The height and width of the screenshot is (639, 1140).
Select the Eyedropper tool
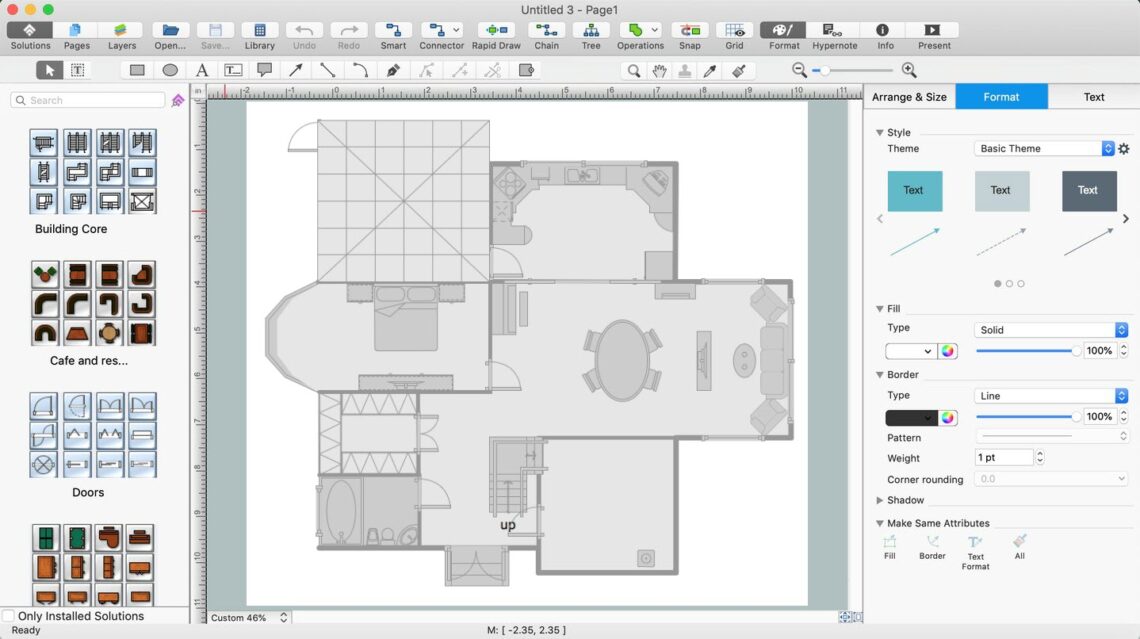tap(709, 70)
